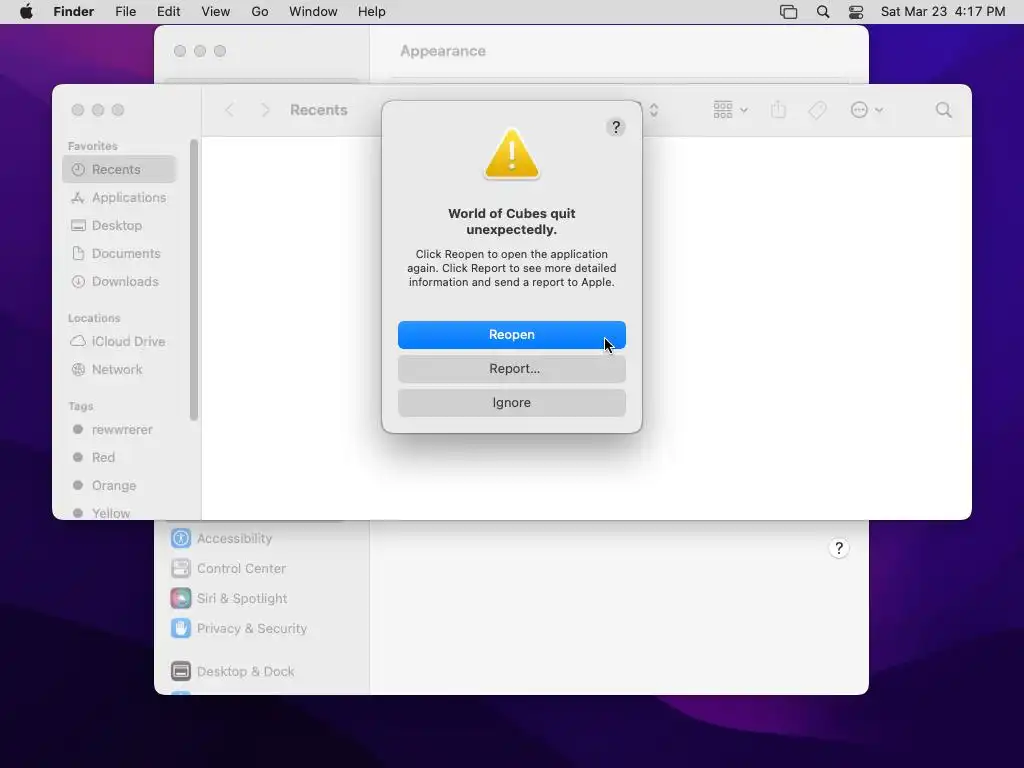
Task: Click the Reopen button in the crash dialog
Action: [x=511, y=334]
